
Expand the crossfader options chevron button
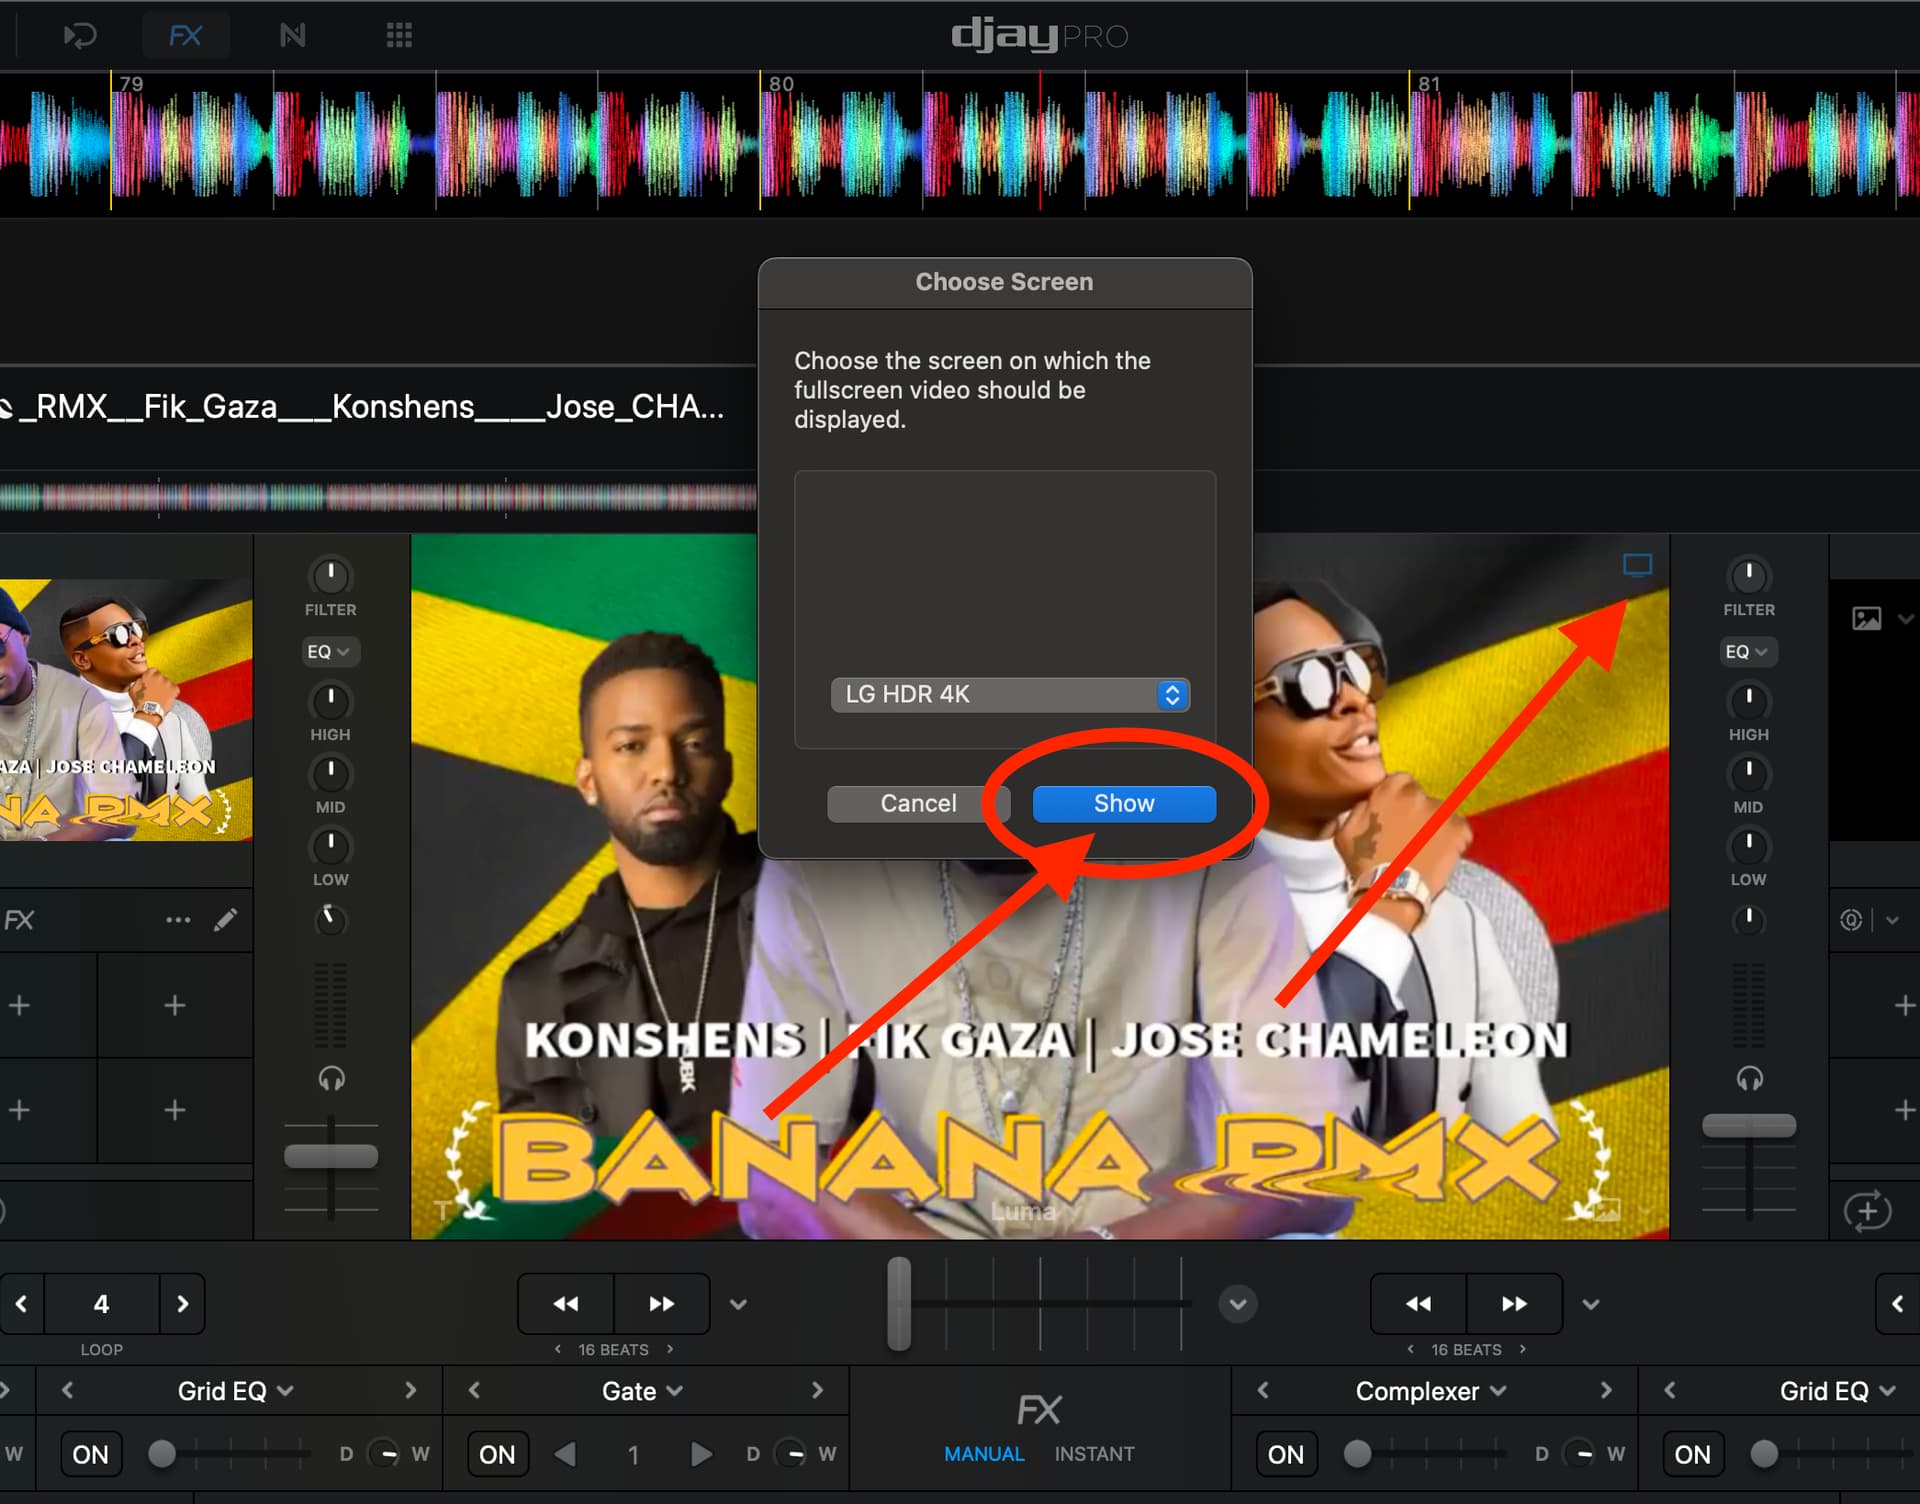coord(1238,1304)
